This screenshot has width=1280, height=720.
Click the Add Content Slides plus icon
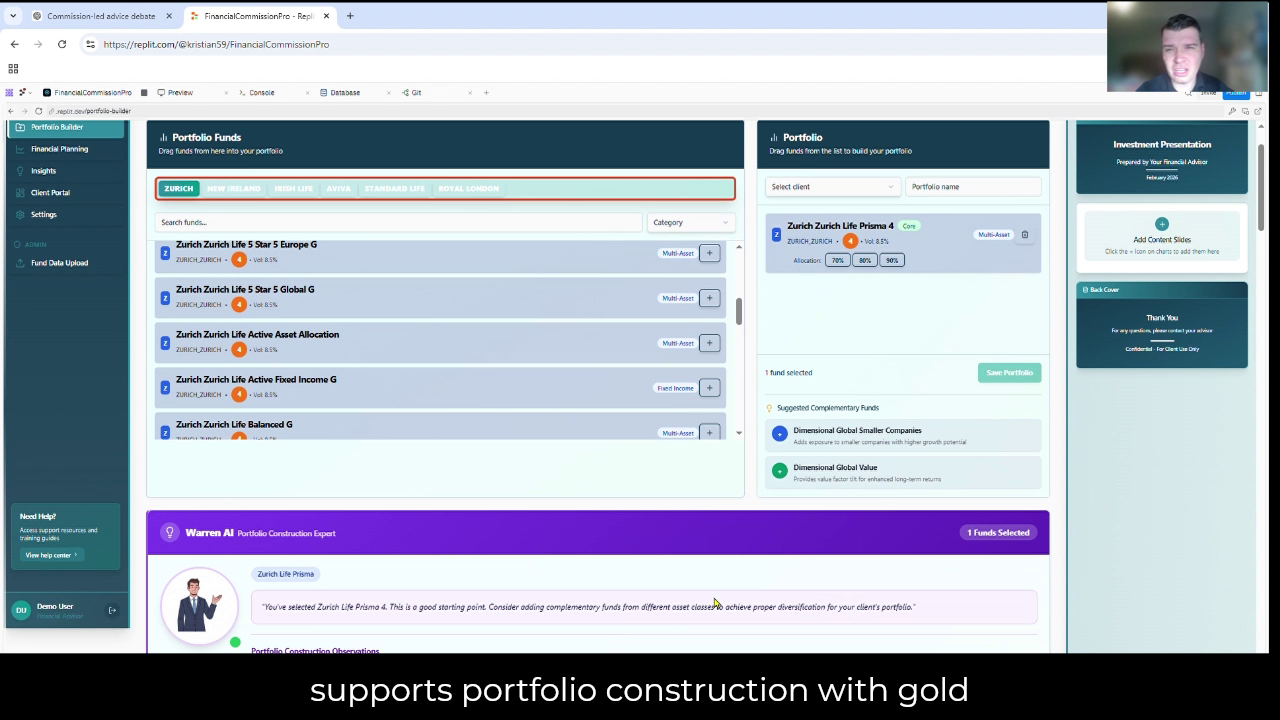(x=1161, y=224)
